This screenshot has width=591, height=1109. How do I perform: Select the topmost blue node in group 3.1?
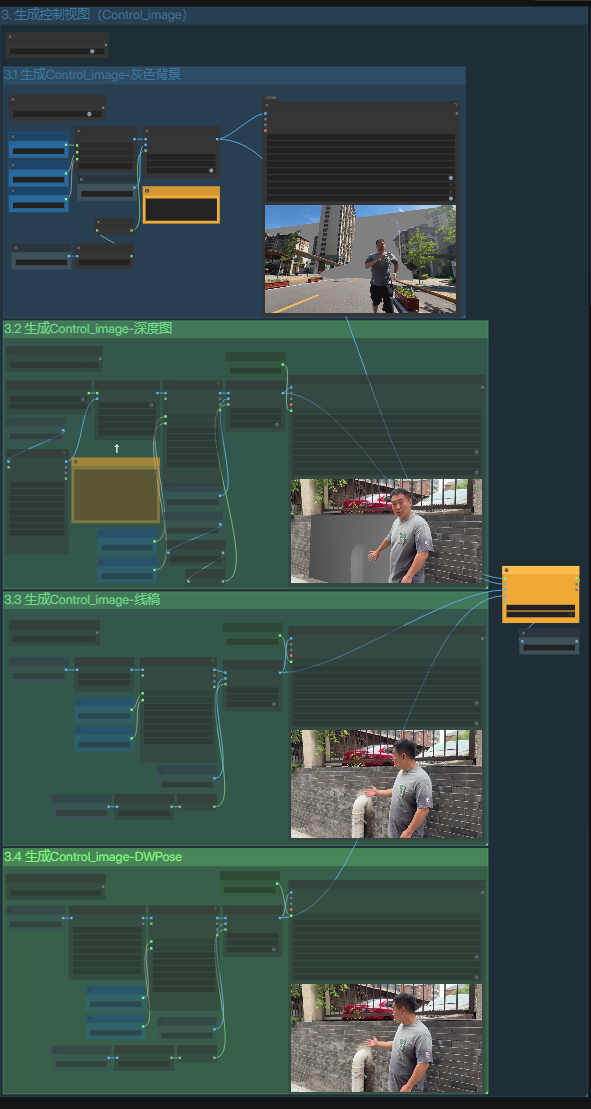click(x=39, y=145)
